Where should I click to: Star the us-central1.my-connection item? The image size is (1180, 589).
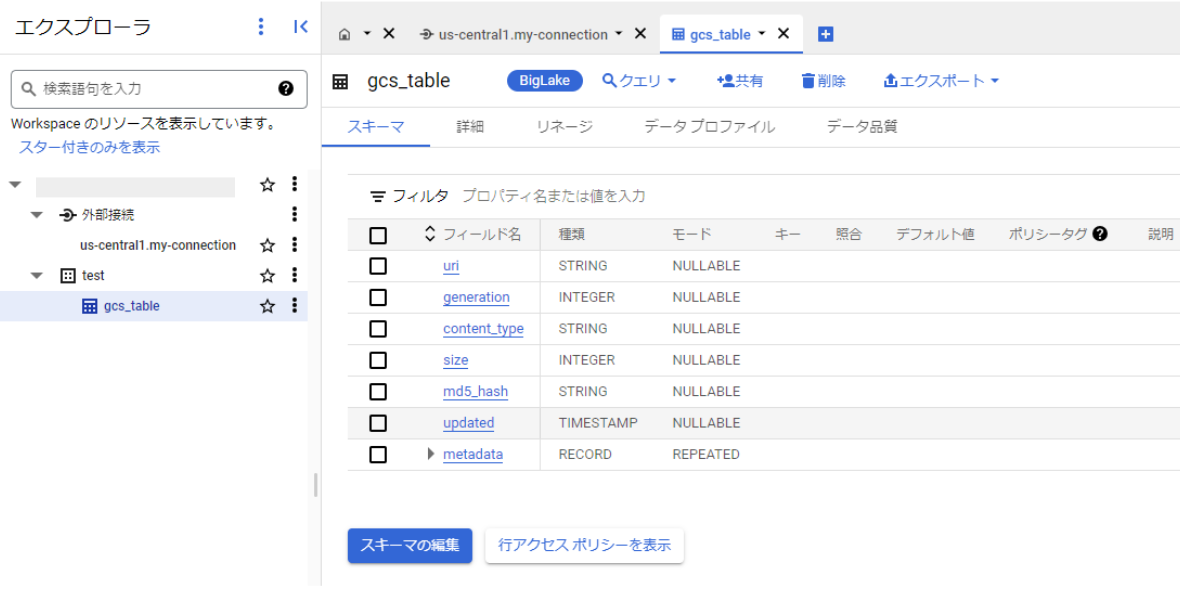pyautogui.click(x=267, y=245)
